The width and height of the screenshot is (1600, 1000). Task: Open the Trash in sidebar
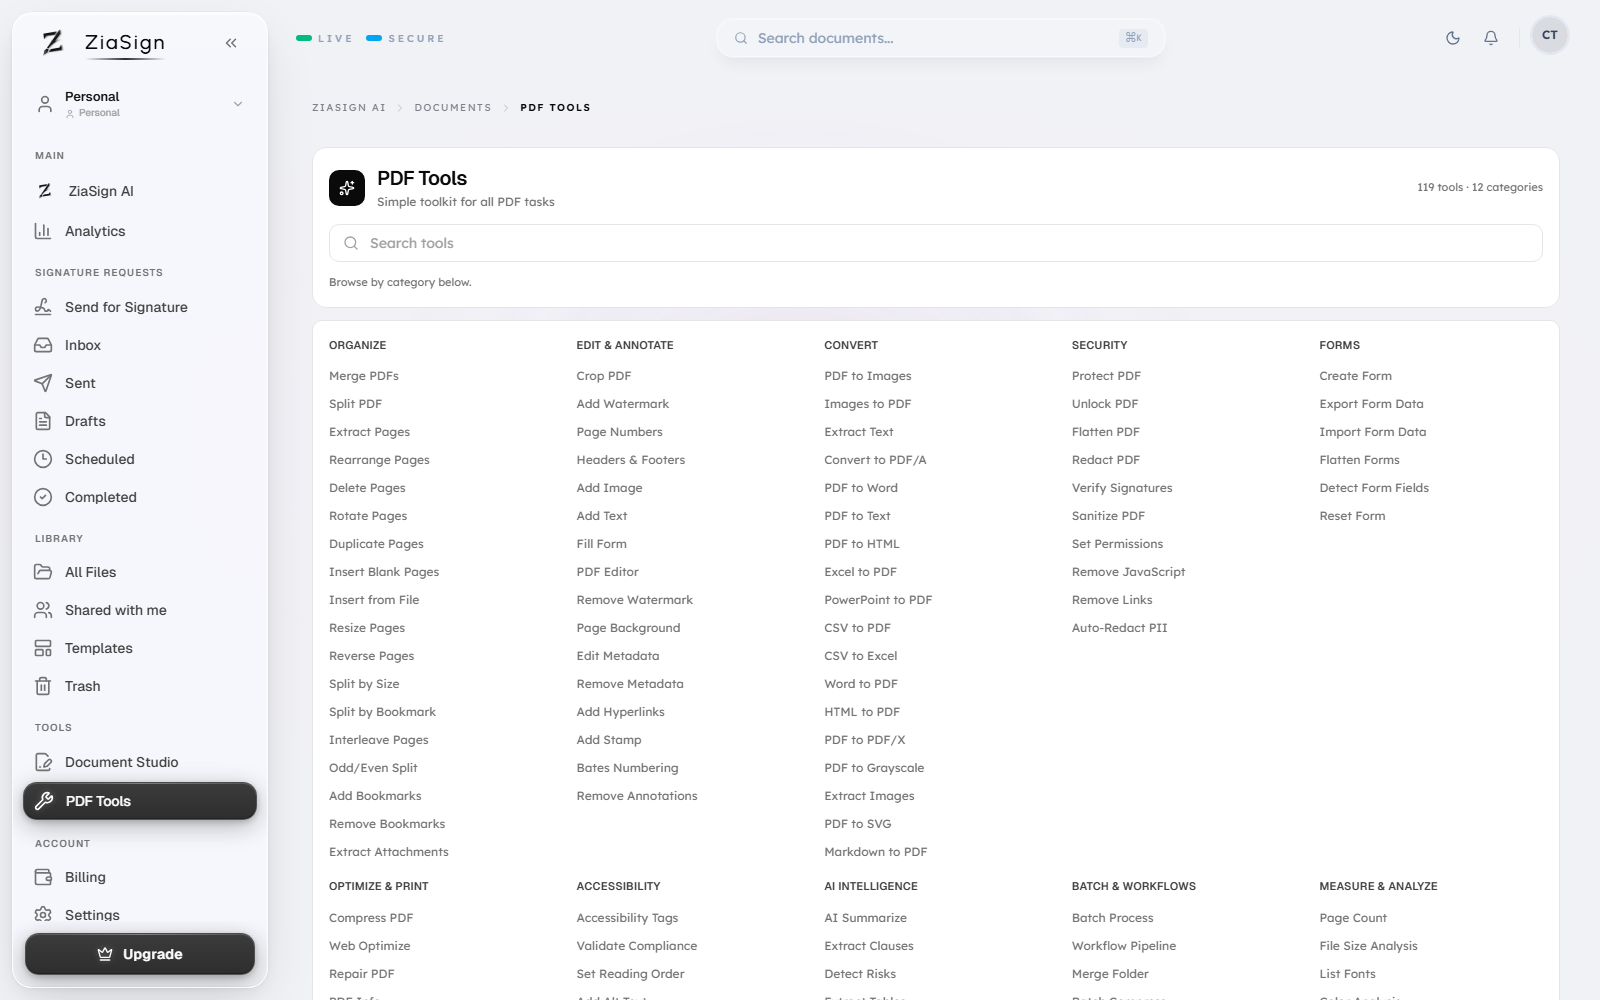point(82,686)
